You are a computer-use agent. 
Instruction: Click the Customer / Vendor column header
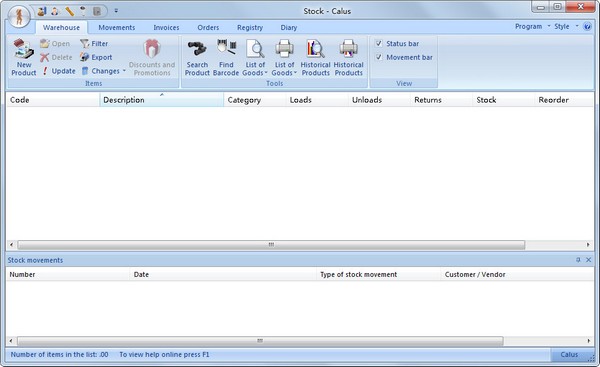pyautogui.click(x=517, y=274)
